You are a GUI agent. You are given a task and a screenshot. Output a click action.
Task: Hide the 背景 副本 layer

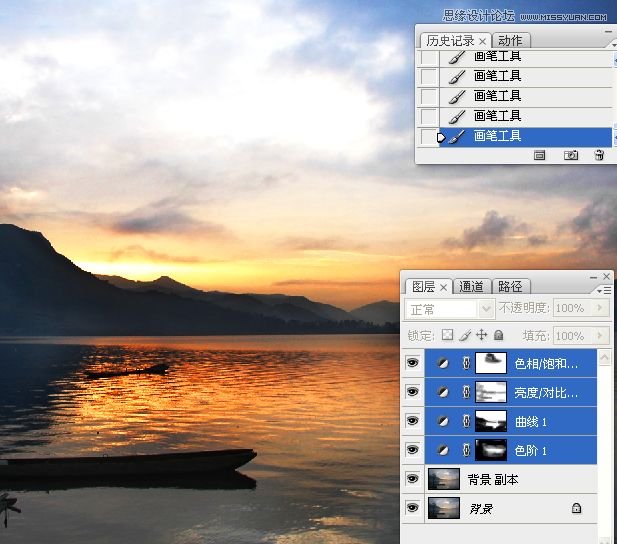coord(412,479)
